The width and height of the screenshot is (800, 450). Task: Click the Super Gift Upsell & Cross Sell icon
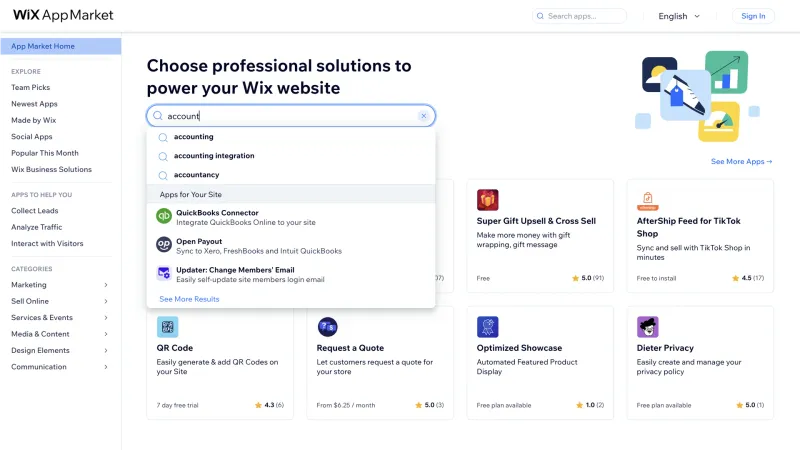[x=487, y=199]
